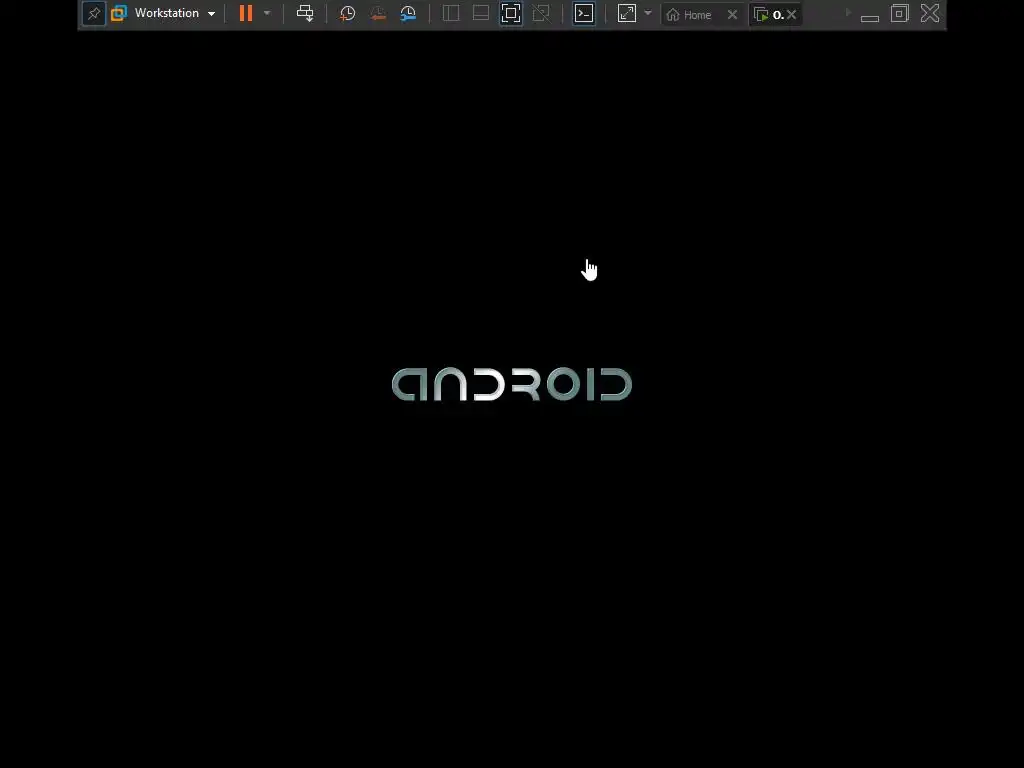The height and width of the screenshot is (768, 1024).
Task: Expand the Workstation dropdown arrow
Action: coord(211,14)
